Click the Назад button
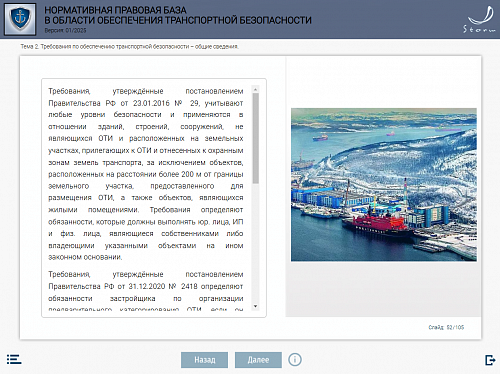This screenshot has width=500, height=374. pos(205,360)
